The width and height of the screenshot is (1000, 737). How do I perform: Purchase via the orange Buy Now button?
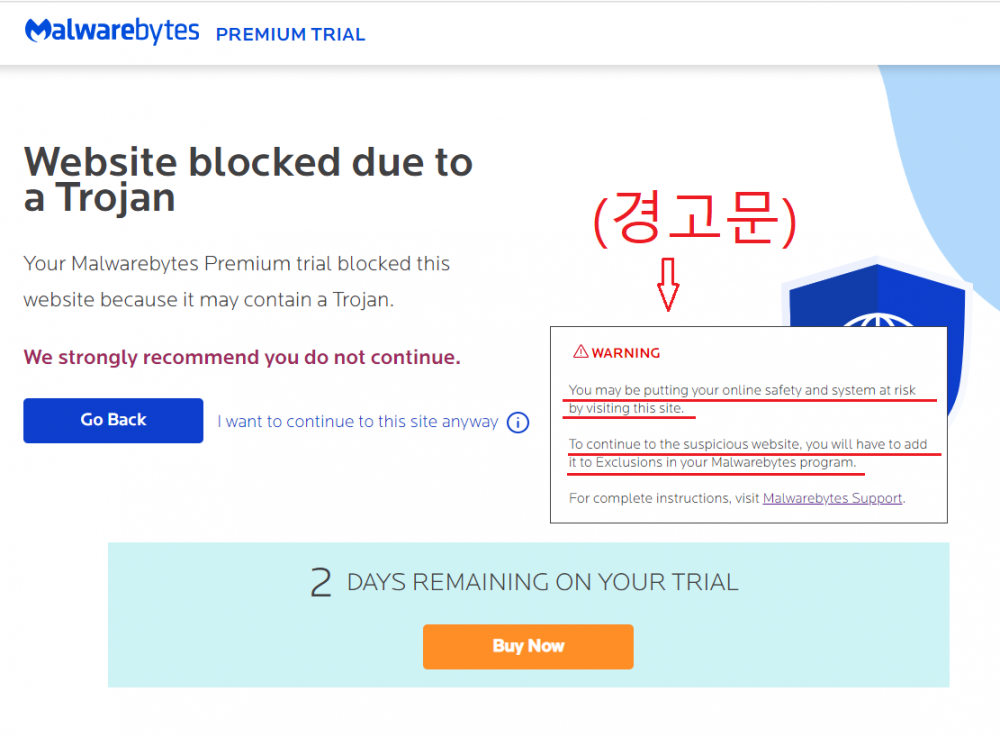528,646
